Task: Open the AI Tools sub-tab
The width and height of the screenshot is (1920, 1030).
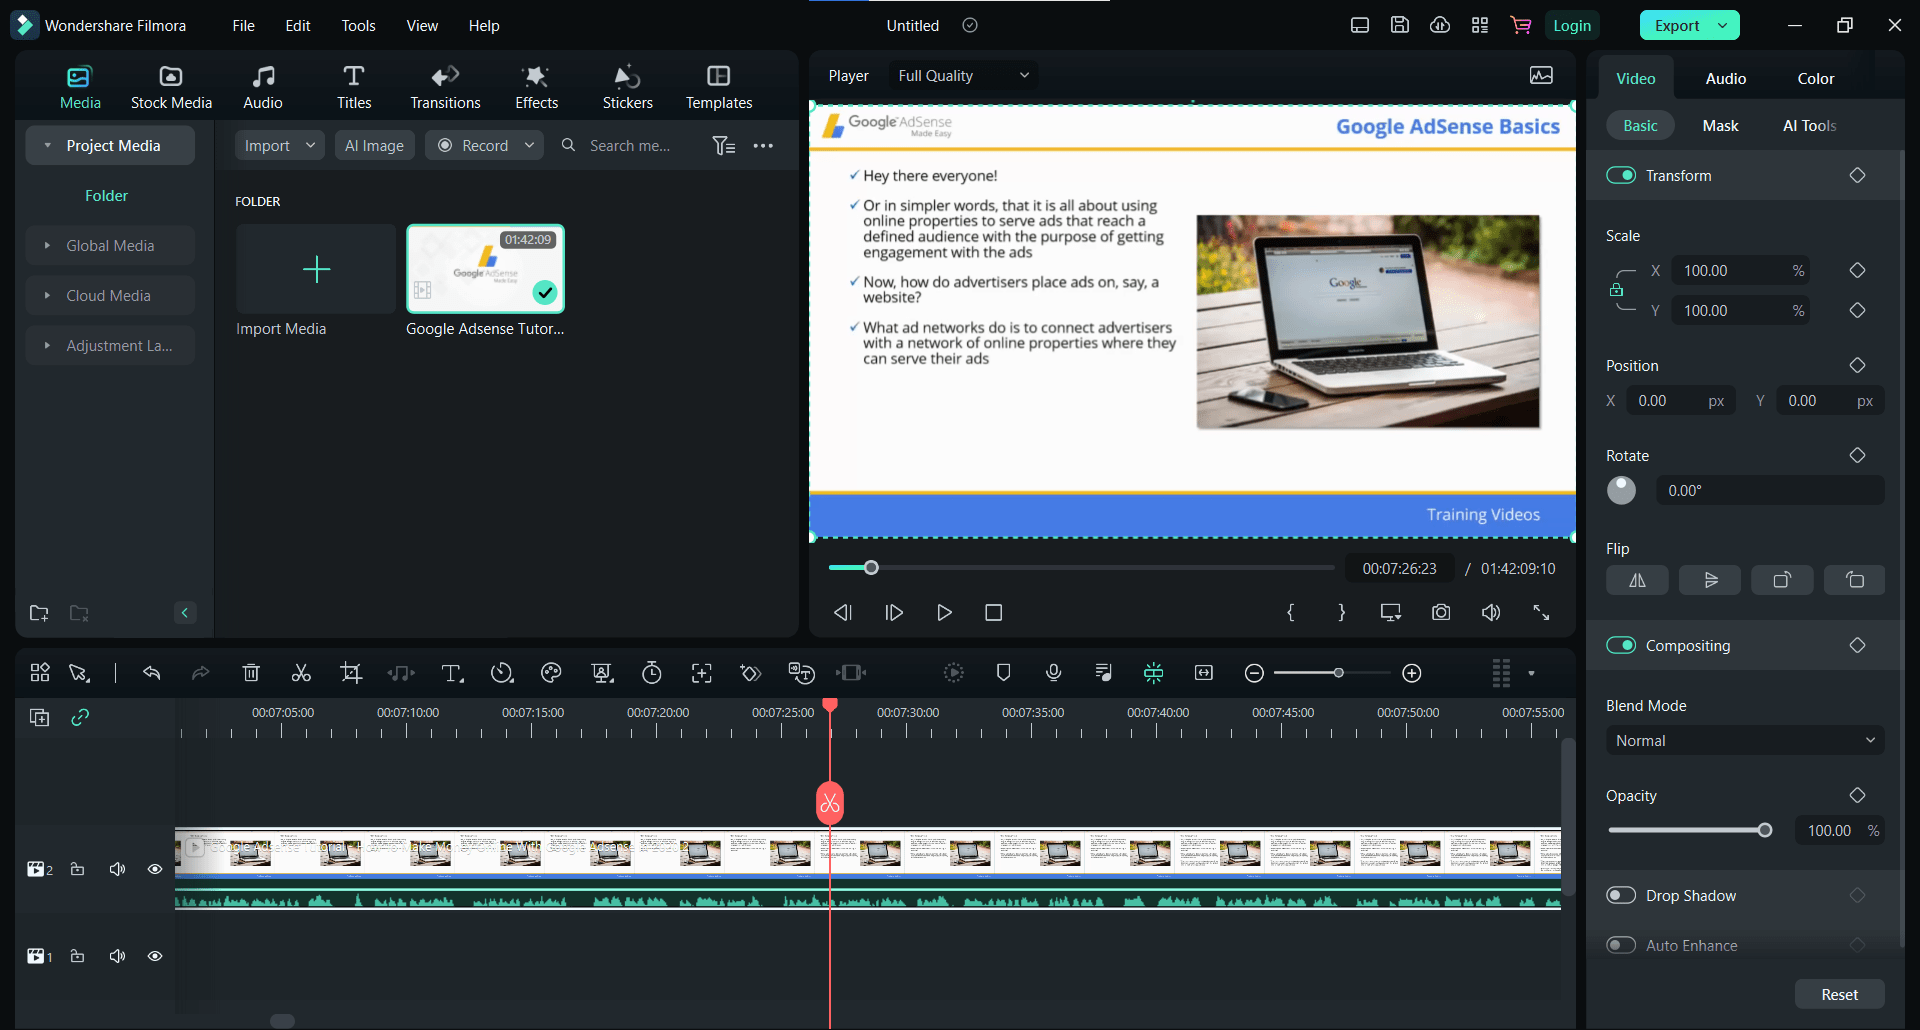Action: (x=1809, y=126)
